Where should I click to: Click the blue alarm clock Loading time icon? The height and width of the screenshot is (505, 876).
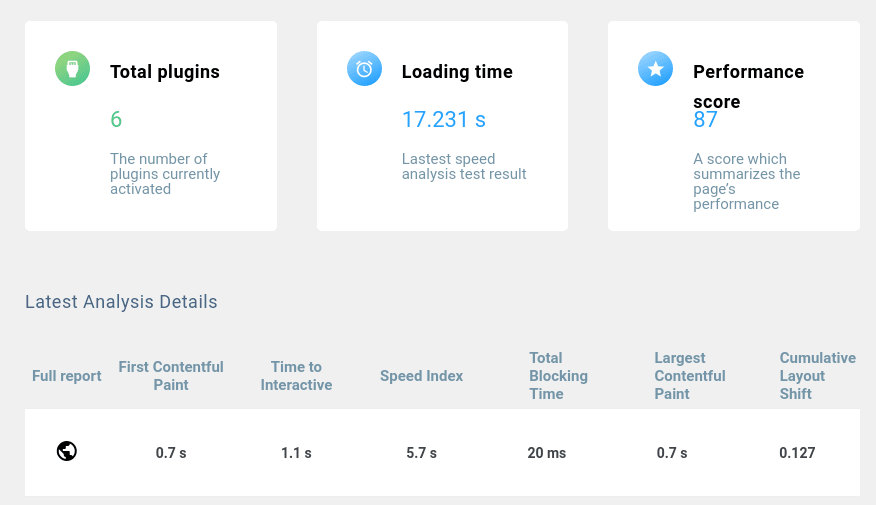coord(364,69)
